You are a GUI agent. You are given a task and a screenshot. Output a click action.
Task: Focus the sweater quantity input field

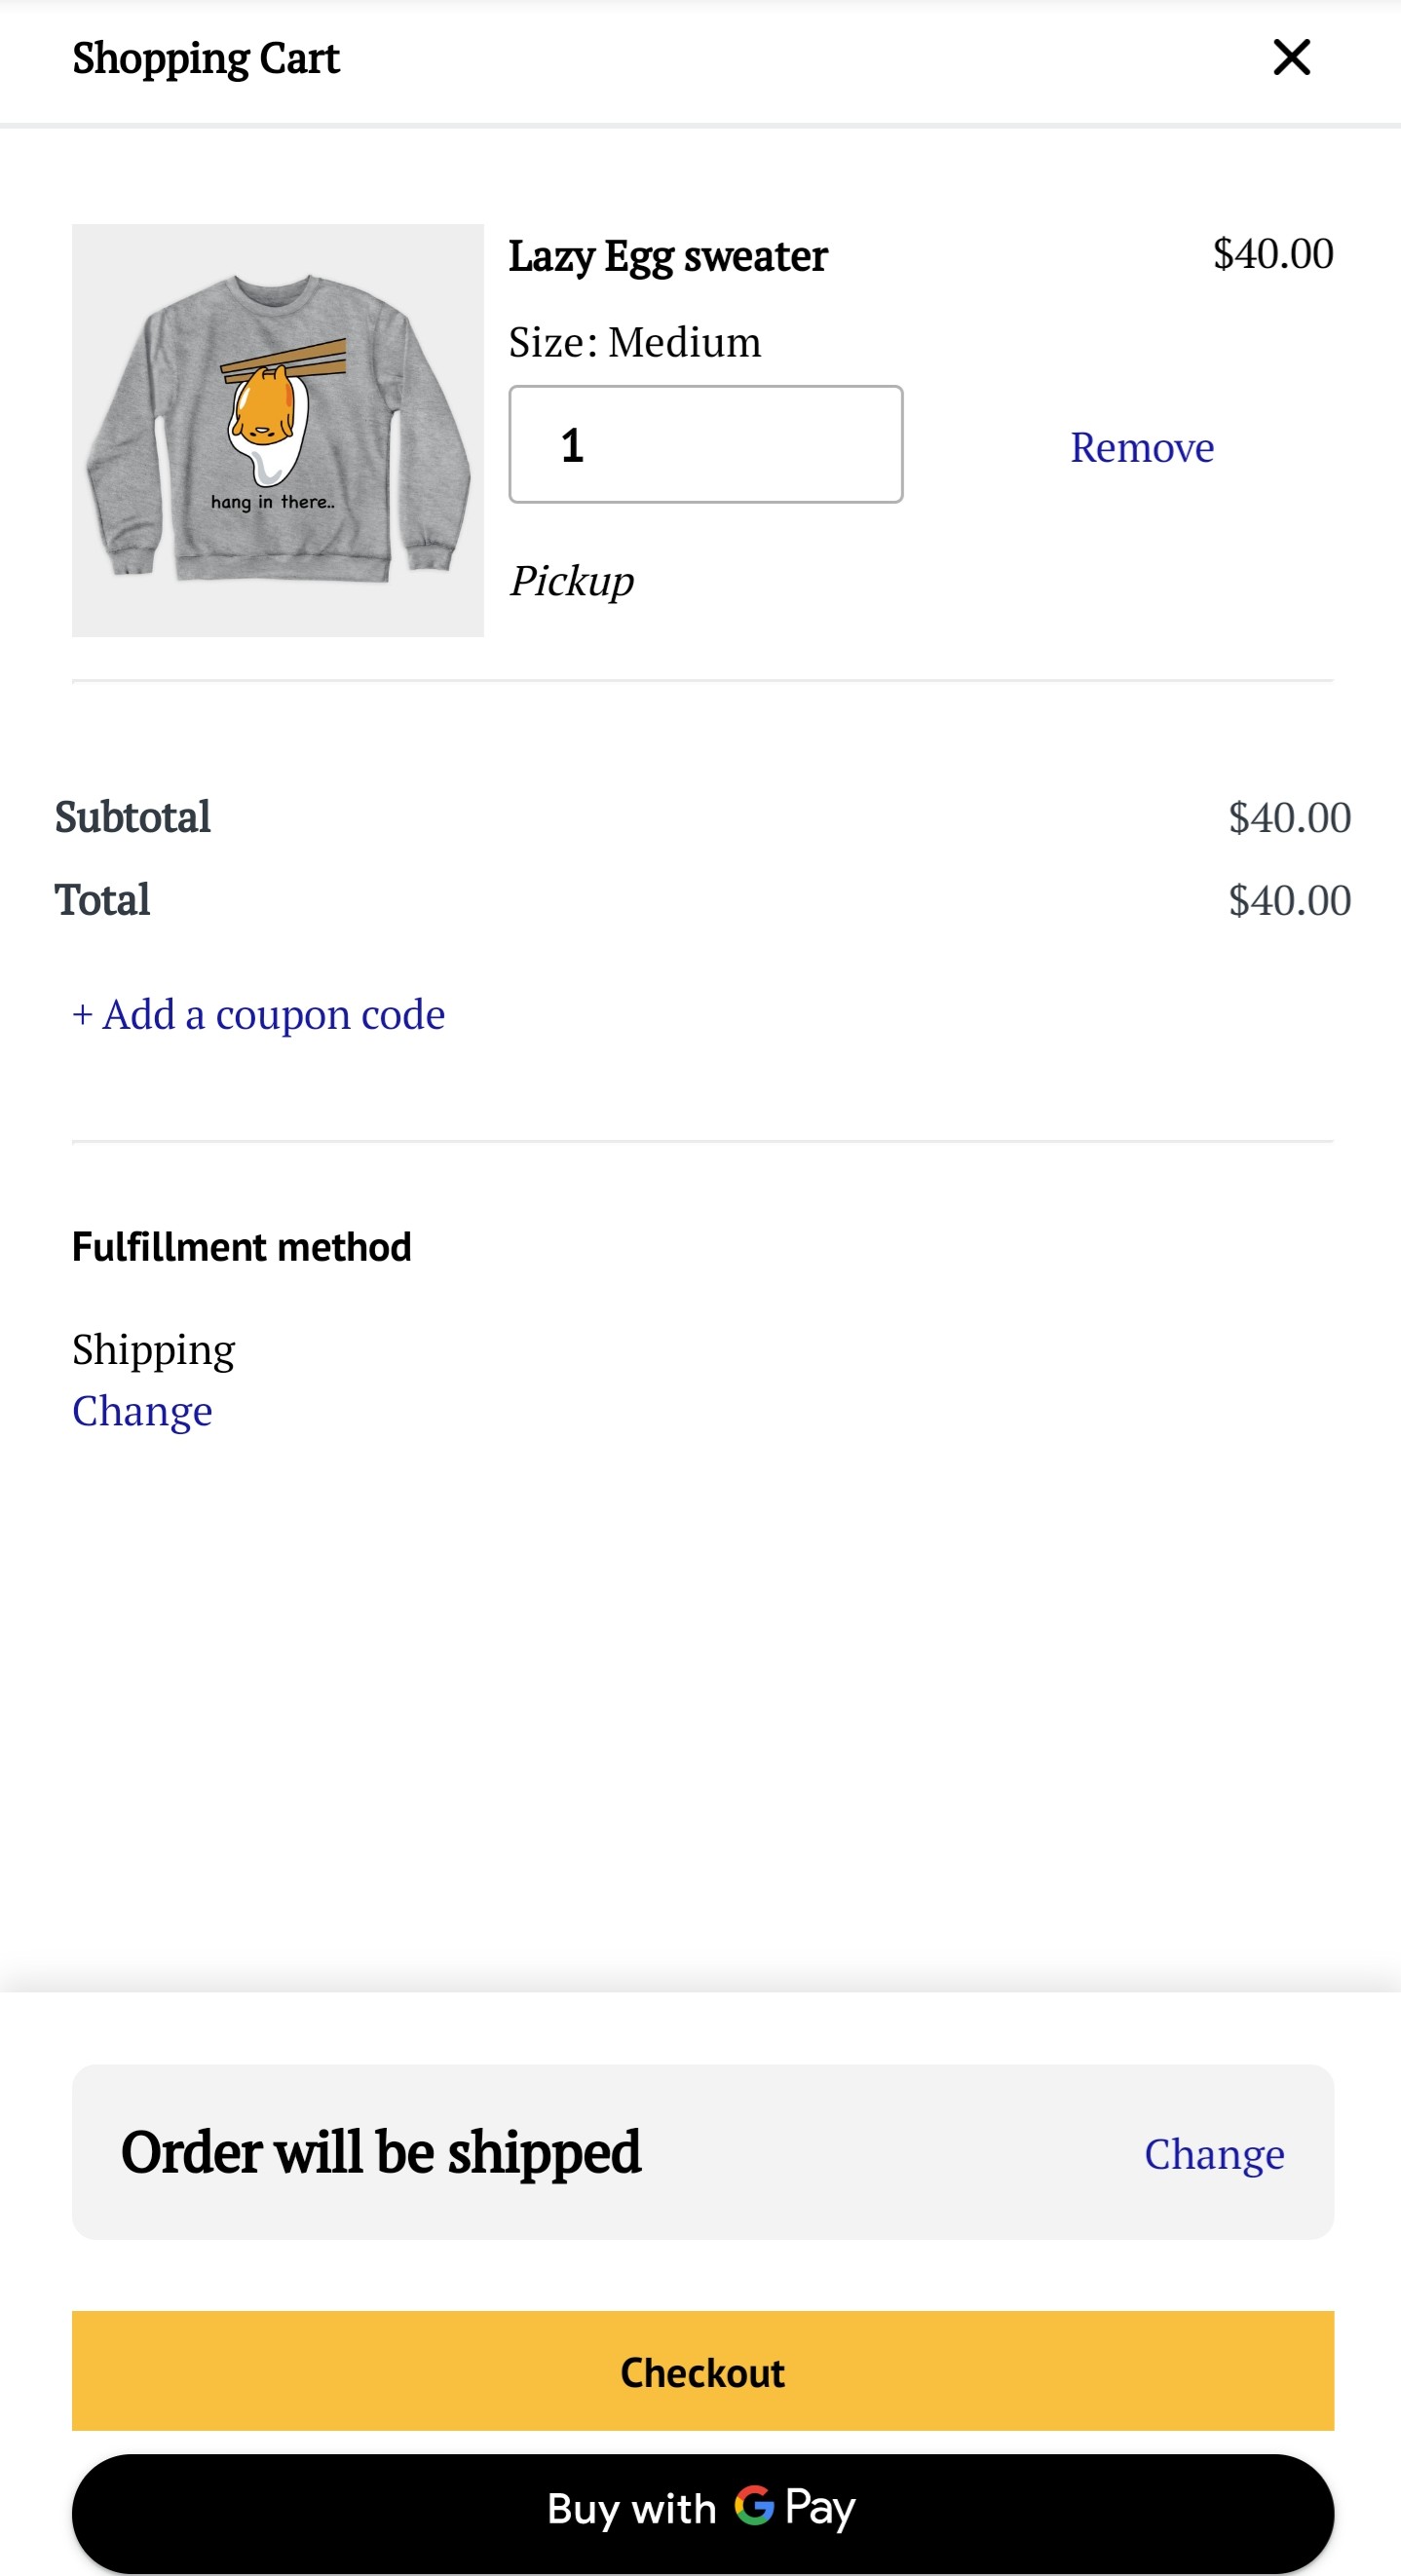[705, 444]
